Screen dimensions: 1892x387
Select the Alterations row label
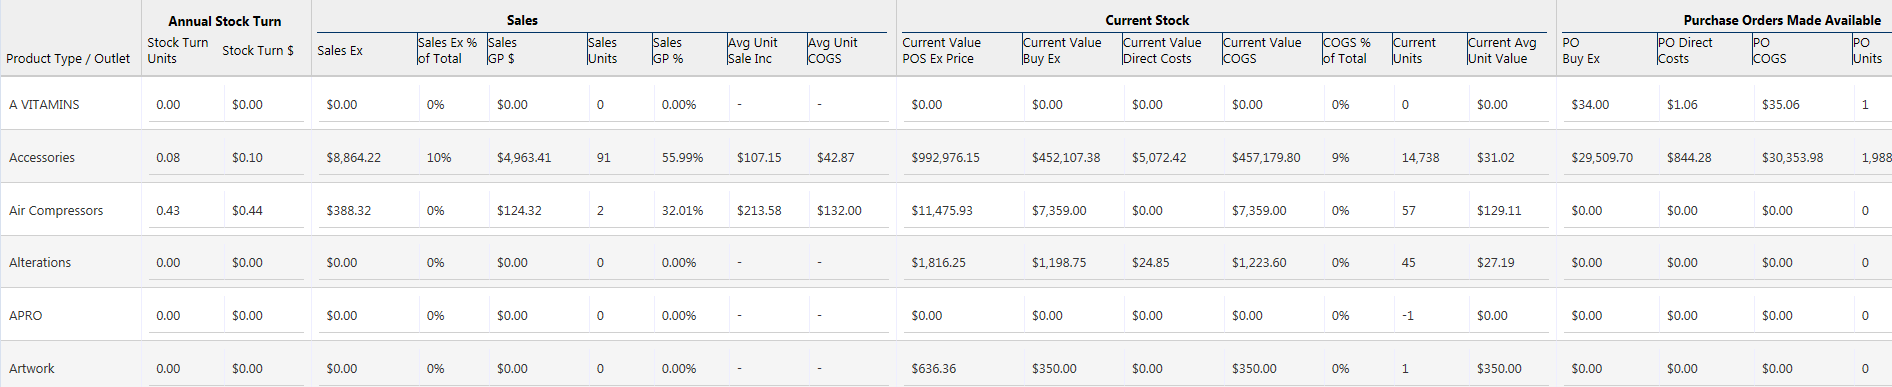point(40,263)
